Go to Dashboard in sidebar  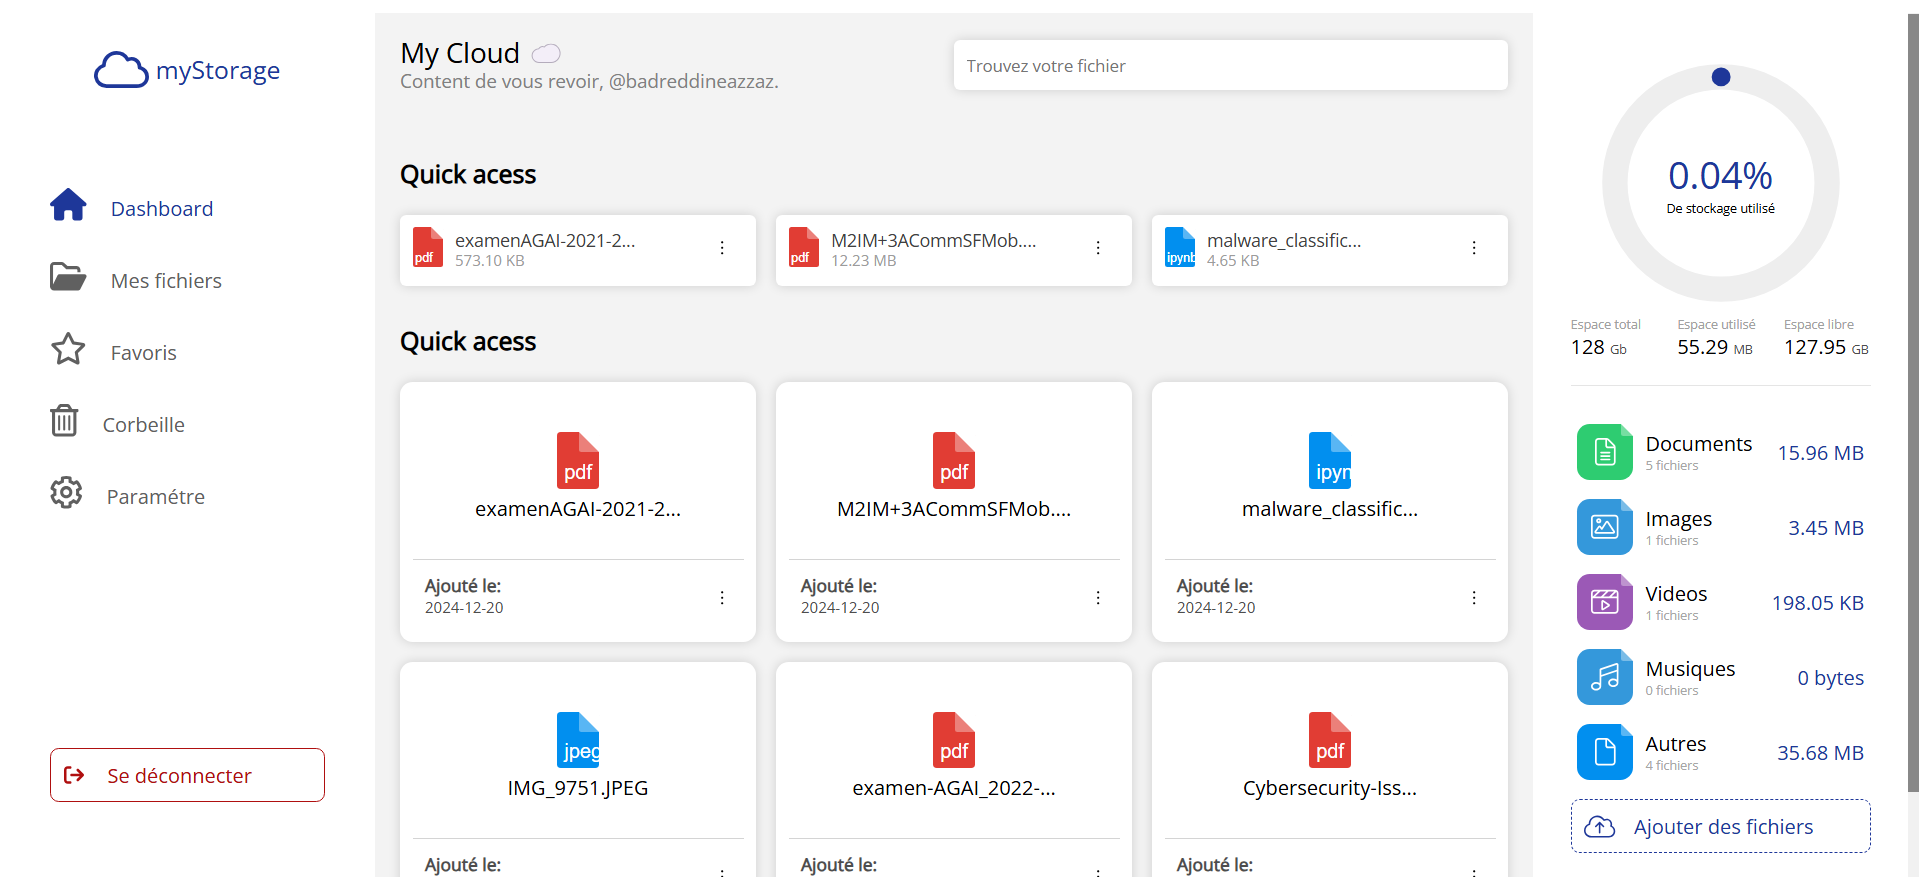[x=161, y=209]
